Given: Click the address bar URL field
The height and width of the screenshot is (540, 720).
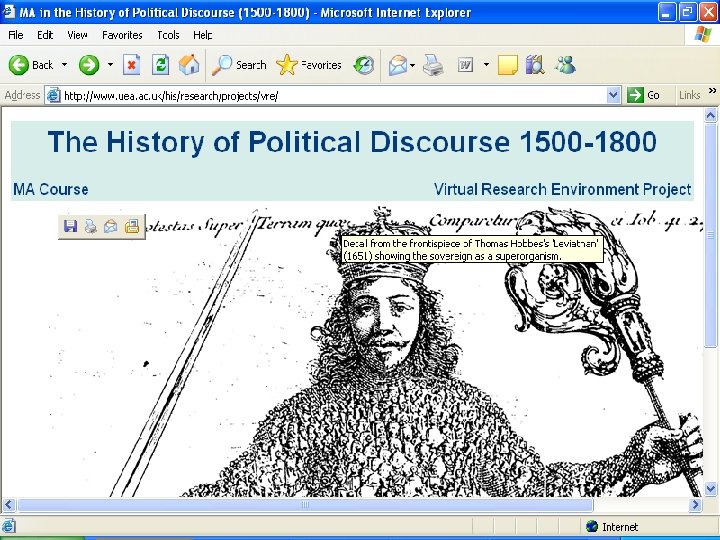Looking at the screenshot, I should [x=333, y=96].
